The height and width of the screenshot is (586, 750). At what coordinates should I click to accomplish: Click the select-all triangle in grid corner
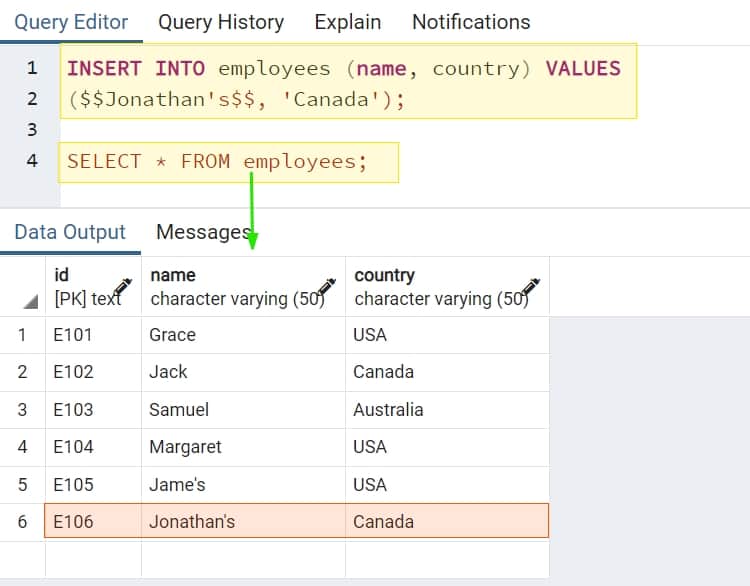click(x=30, y=301)
